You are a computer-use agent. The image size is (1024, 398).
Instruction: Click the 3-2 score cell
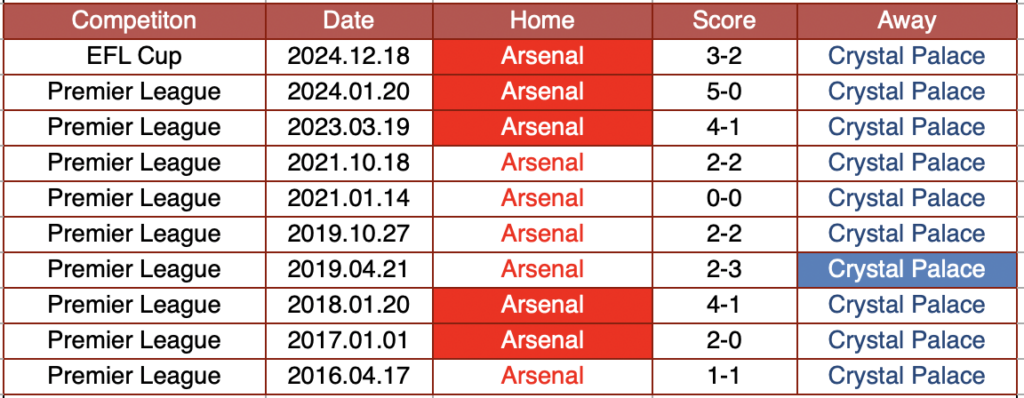[x=724, y=57]
